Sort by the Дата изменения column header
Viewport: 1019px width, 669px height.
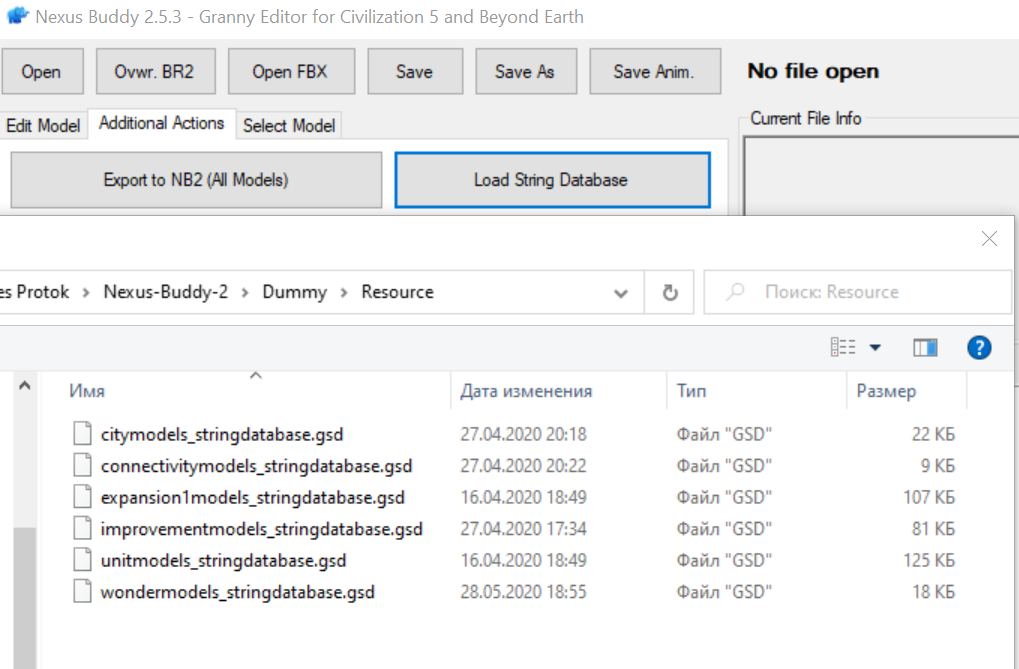[558, 391]
